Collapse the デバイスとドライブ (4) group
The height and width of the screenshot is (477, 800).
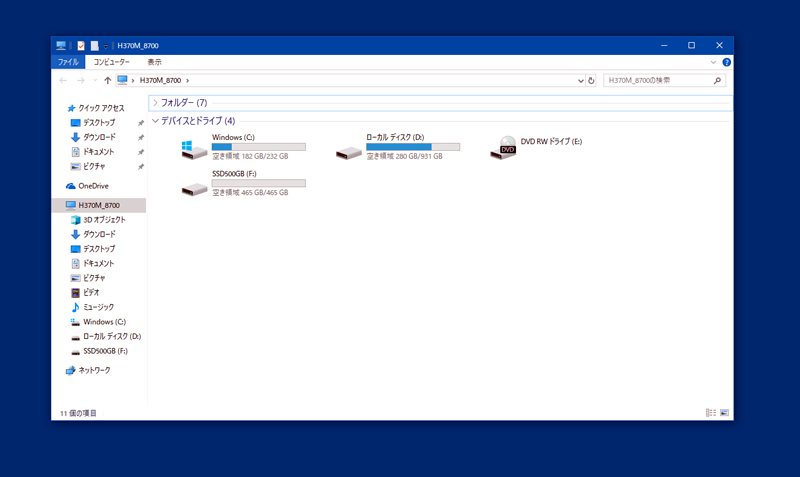(x=155, y=121)
